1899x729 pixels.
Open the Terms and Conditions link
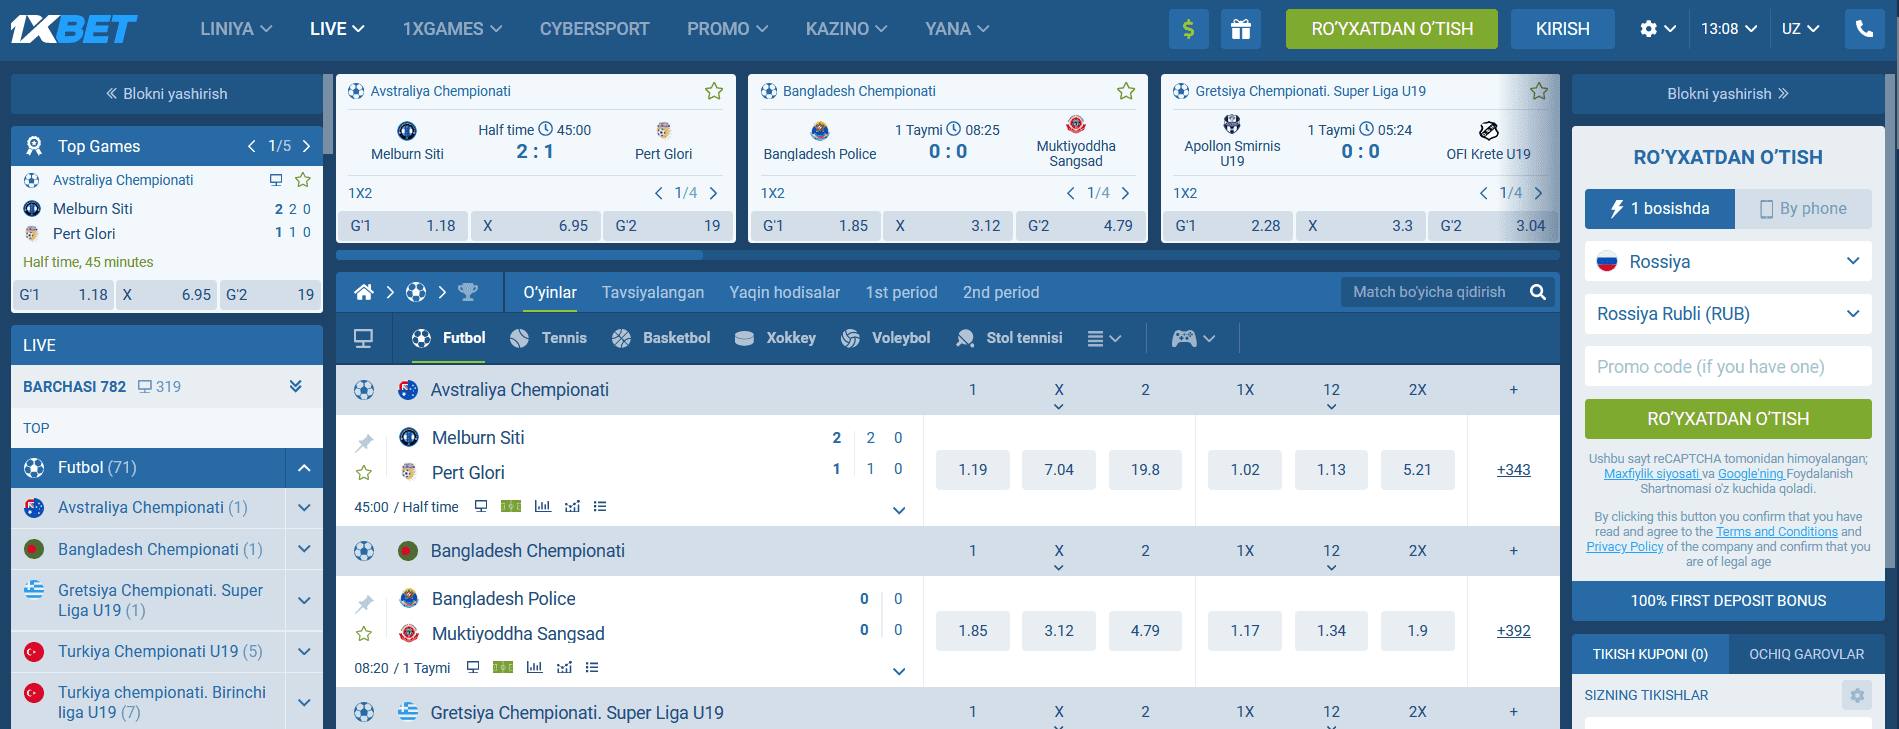pos(1777,532)
